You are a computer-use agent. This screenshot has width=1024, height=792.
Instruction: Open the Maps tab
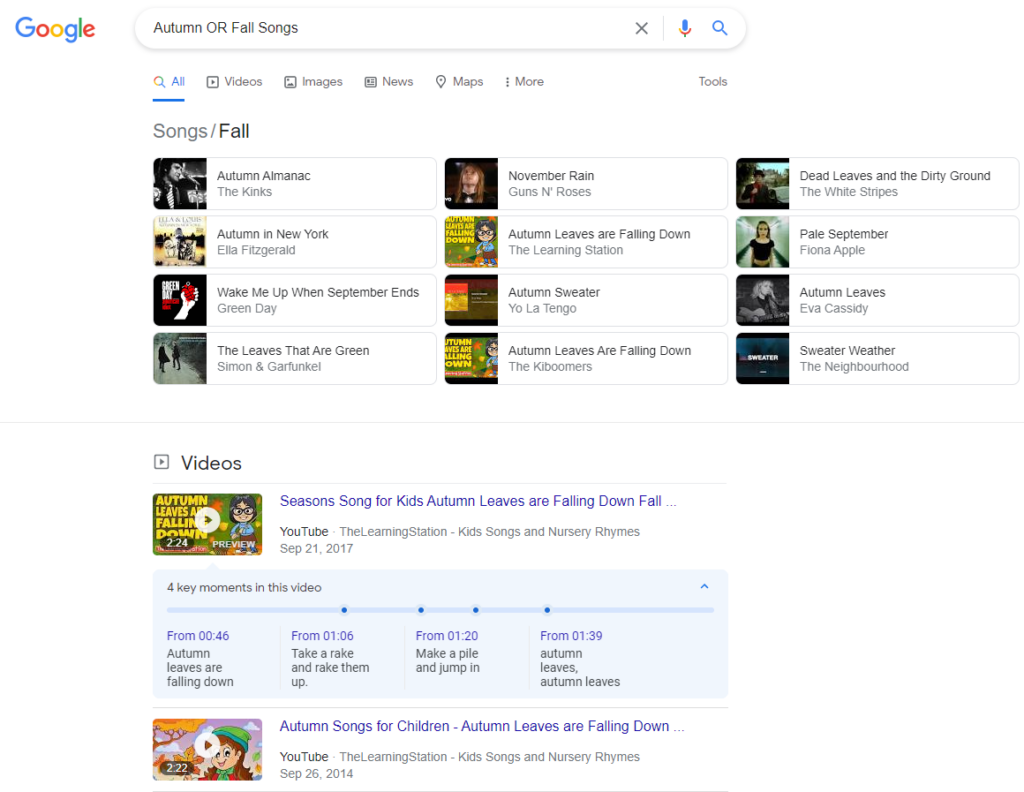point(459,82)
